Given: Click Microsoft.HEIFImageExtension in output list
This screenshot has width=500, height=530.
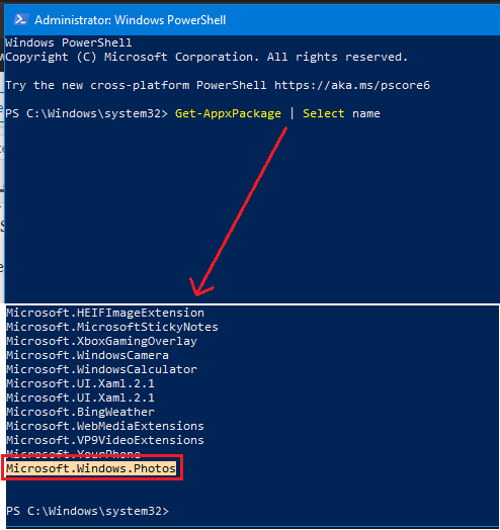Looking at the screenshot, I should click(105, 313).
